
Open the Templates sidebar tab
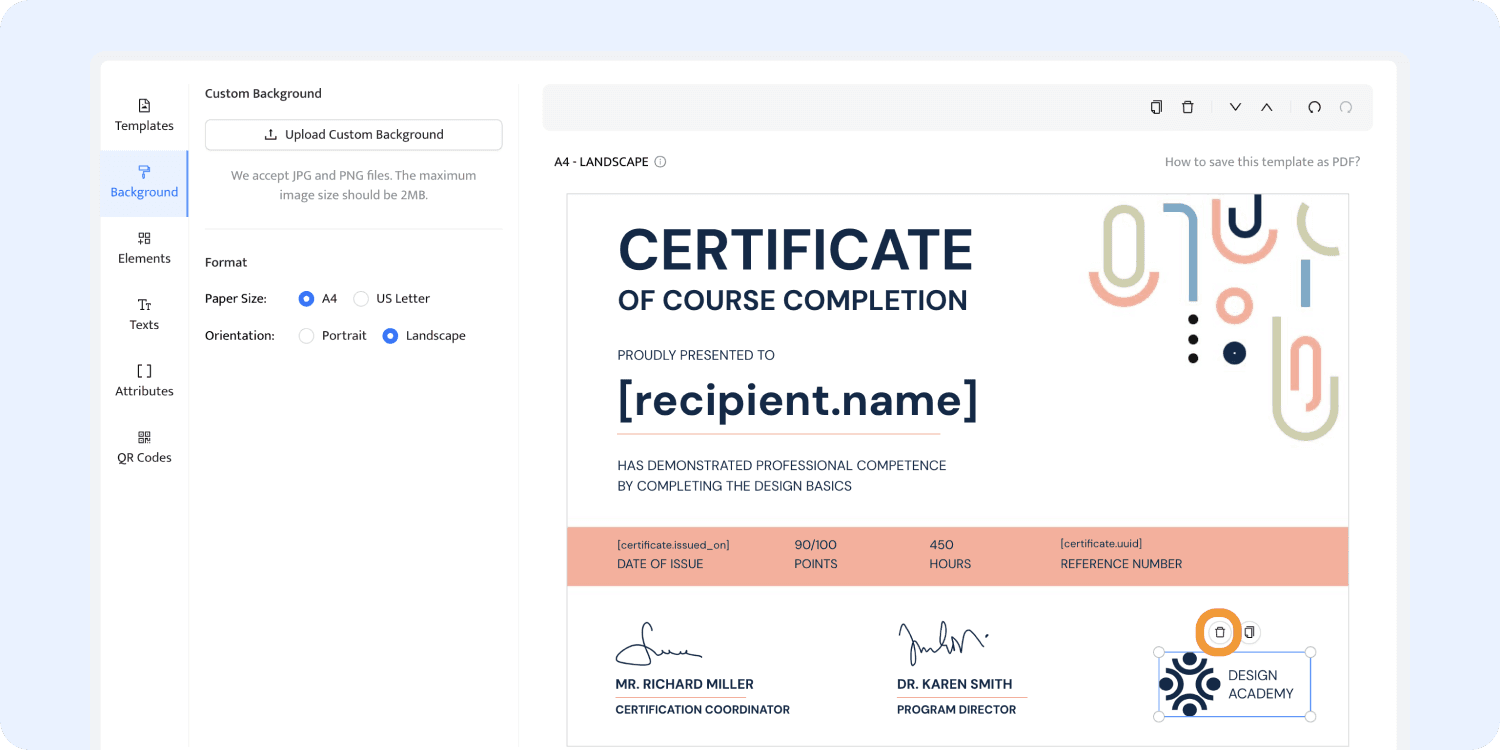(144, 115)
